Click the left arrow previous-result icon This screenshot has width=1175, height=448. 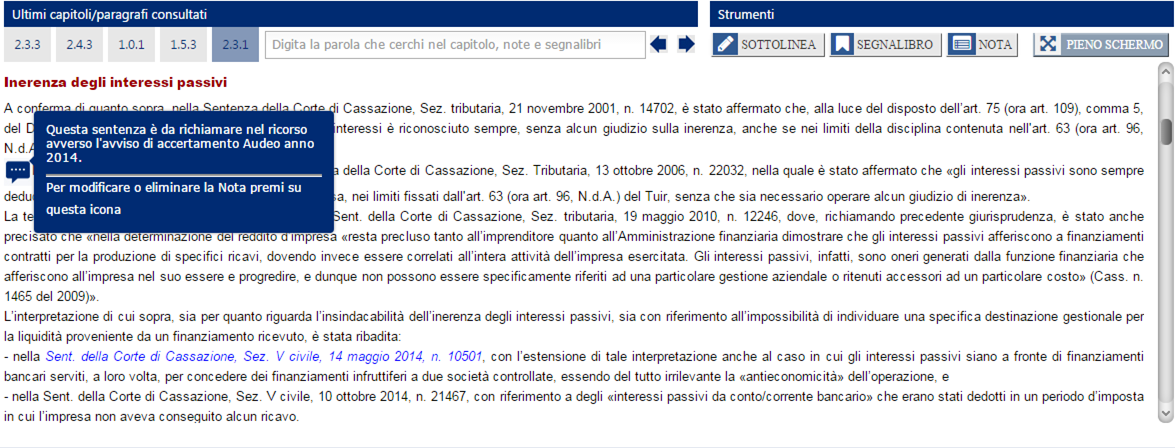click(658, 45)
